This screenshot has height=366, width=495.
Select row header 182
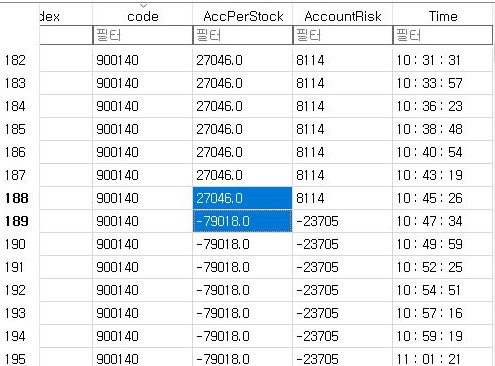[x=19, y=60]
